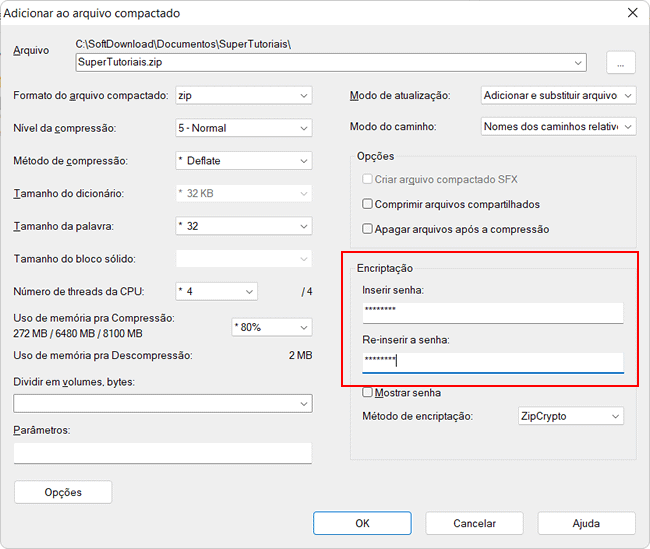The height and width of the screenshot is (549, 650).
Task: Click the Inserir senha password field
Action: (x=492, y=313)
